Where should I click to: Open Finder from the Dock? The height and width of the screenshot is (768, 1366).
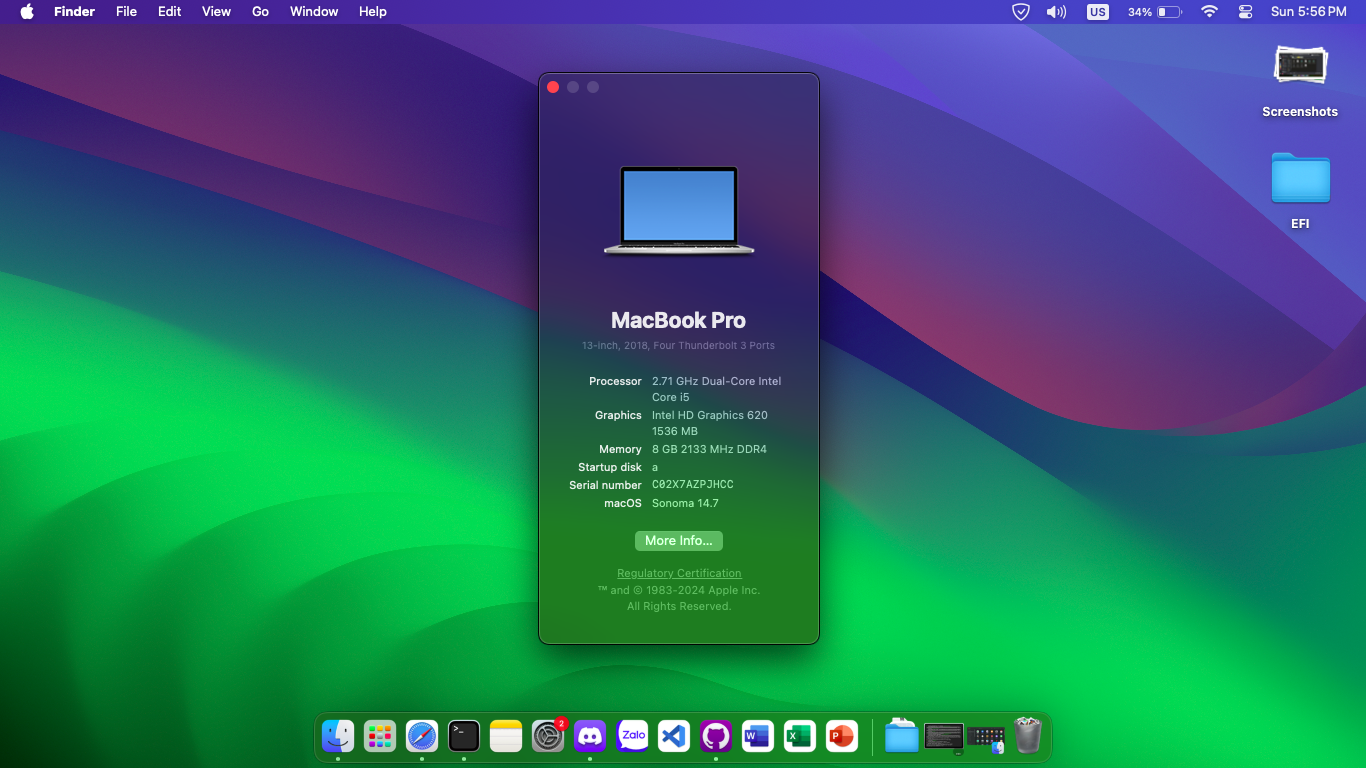pyautogui.click(x=338, y=737)
